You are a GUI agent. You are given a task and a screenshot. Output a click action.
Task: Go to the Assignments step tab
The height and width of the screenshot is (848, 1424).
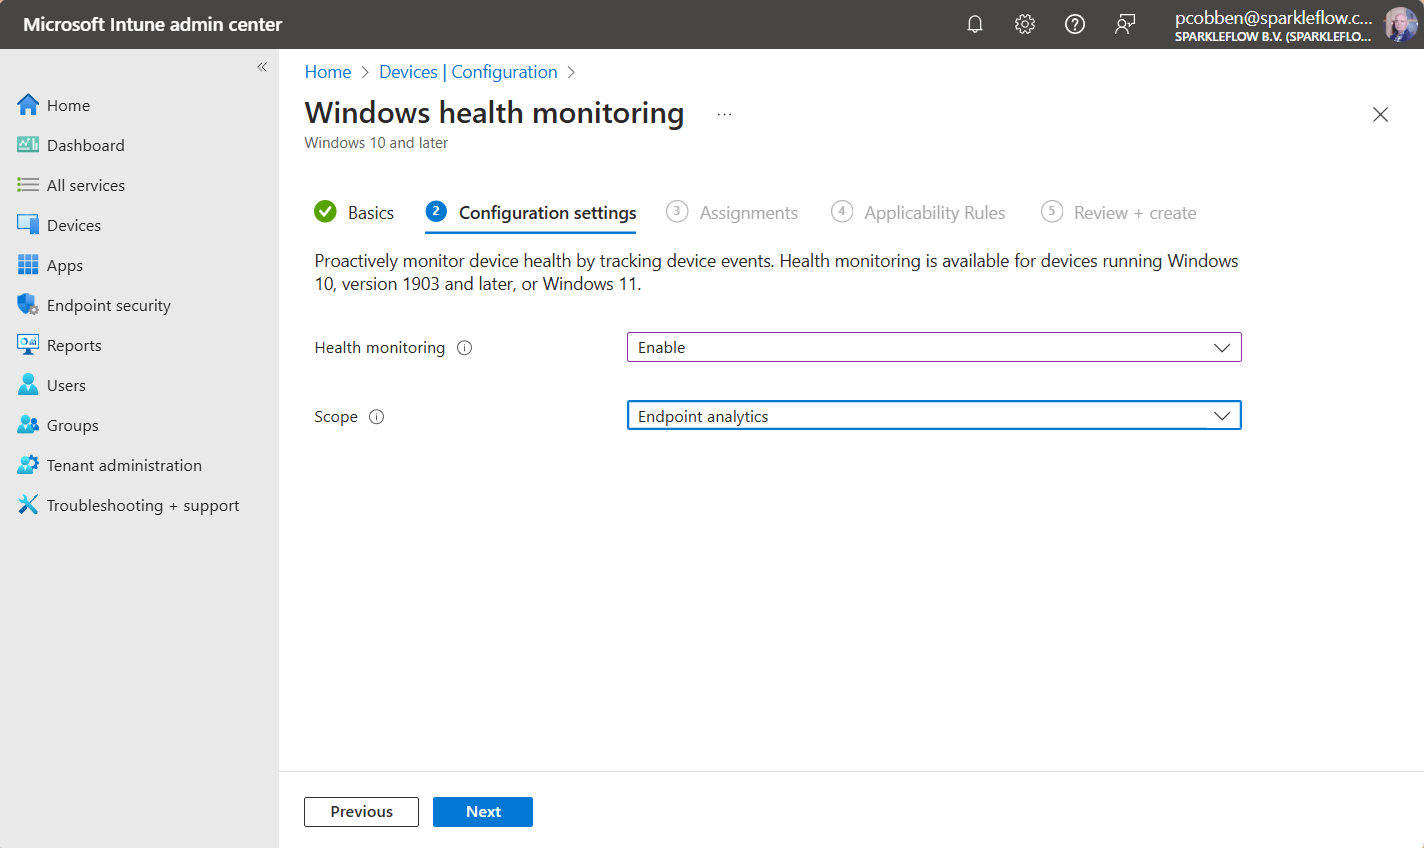[732, 212]
